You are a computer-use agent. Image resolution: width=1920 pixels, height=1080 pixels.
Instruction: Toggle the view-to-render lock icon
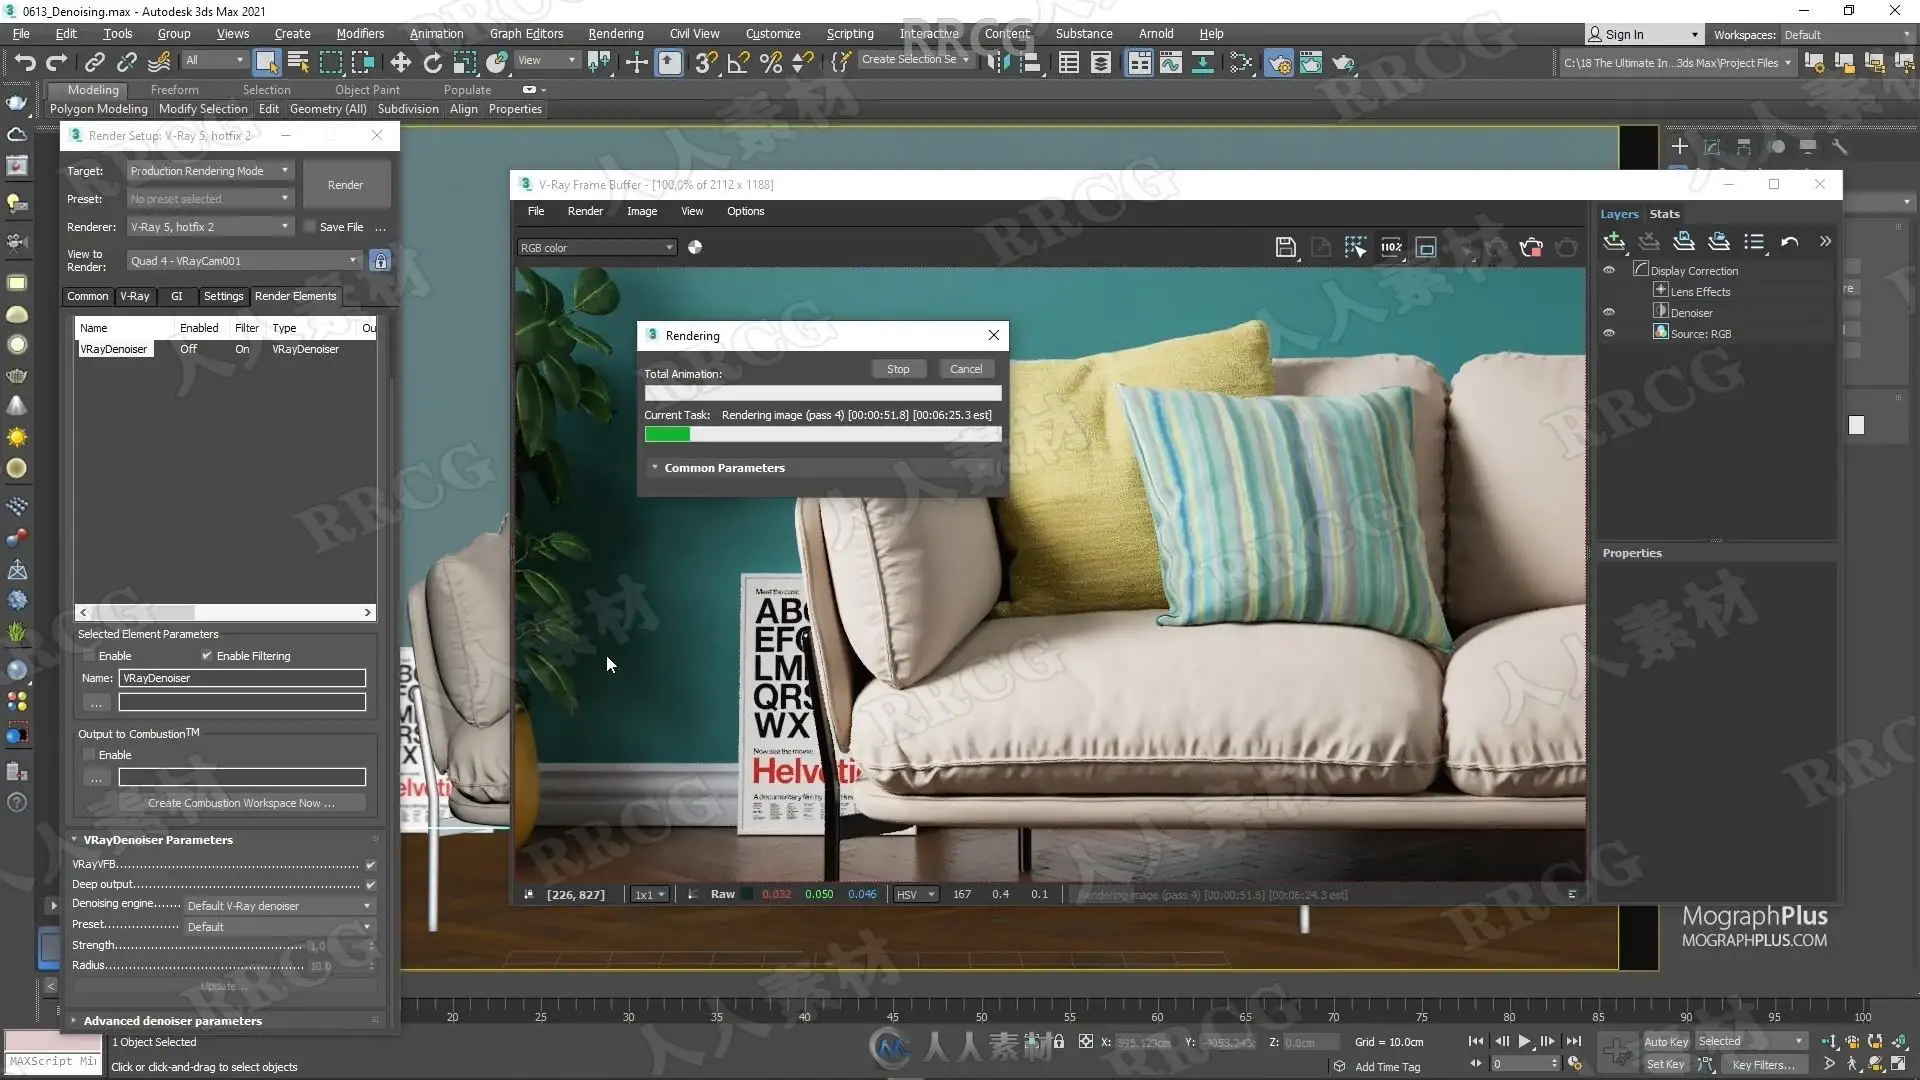(380, 261)
